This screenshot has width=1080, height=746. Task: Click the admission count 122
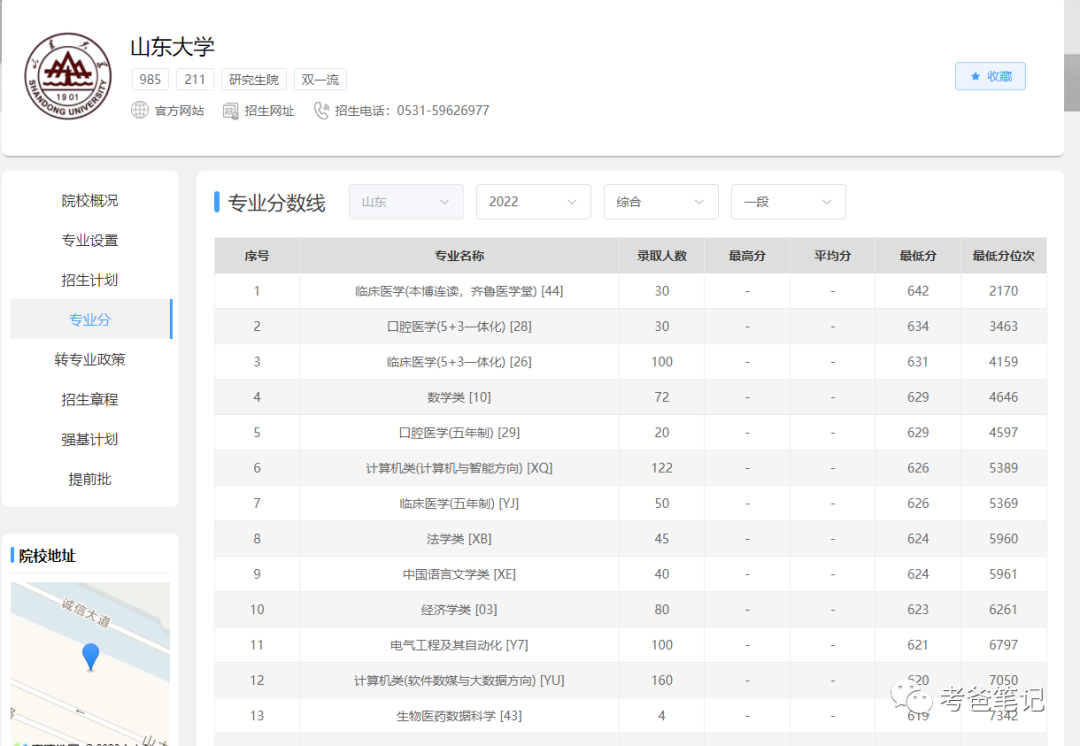(x=662, y=468)
